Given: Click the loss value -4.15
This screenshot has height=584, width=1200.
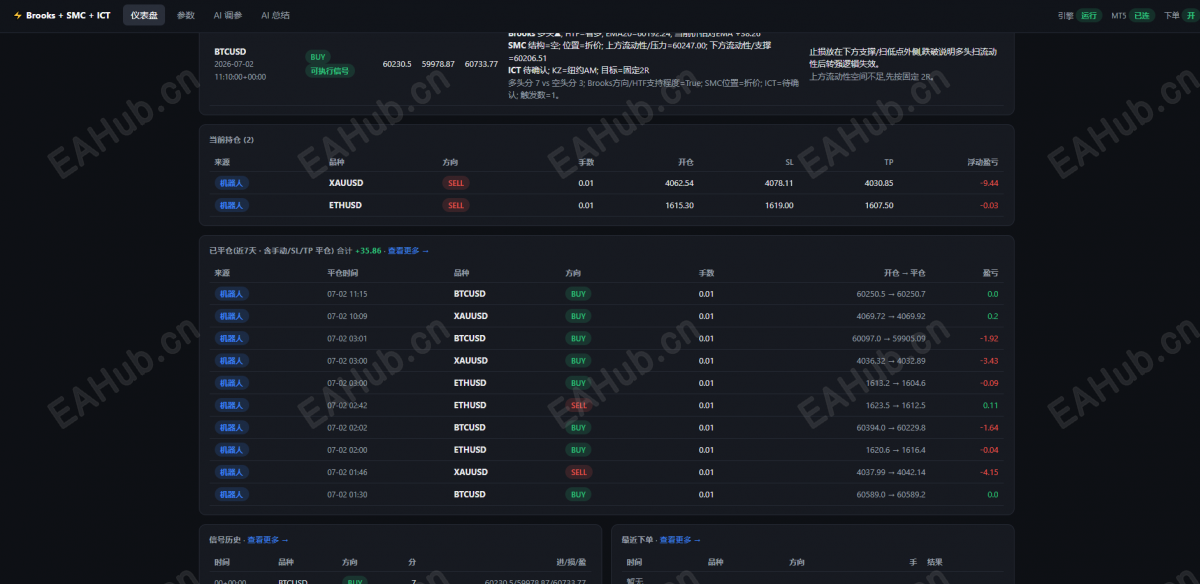Looking at the screenshot, I should click(x=989, y=472).
